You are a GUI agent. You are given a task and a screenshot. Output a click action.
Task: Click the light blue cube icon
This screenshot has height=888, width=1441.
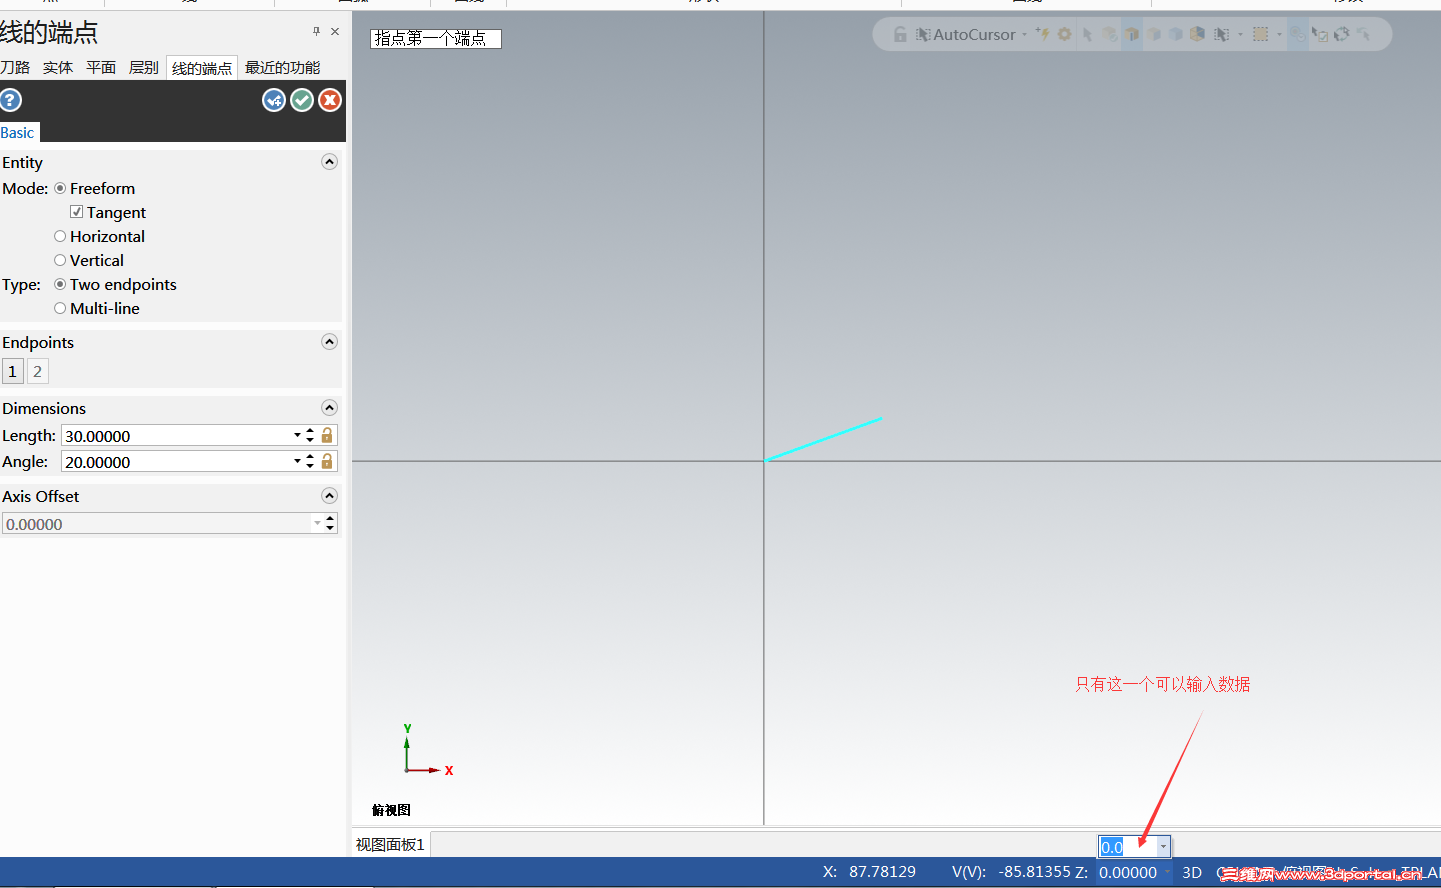[x=1176, y=34]
